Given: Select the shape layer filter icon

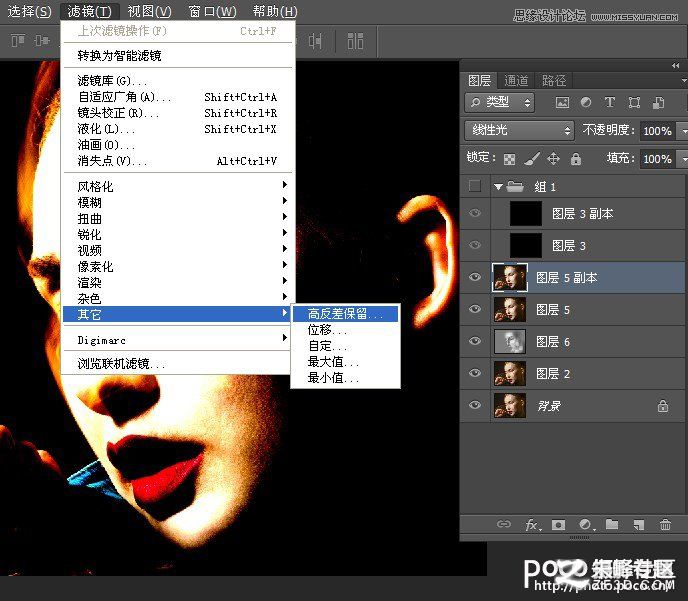Looking at the screenshot, I should pos(634,103).
